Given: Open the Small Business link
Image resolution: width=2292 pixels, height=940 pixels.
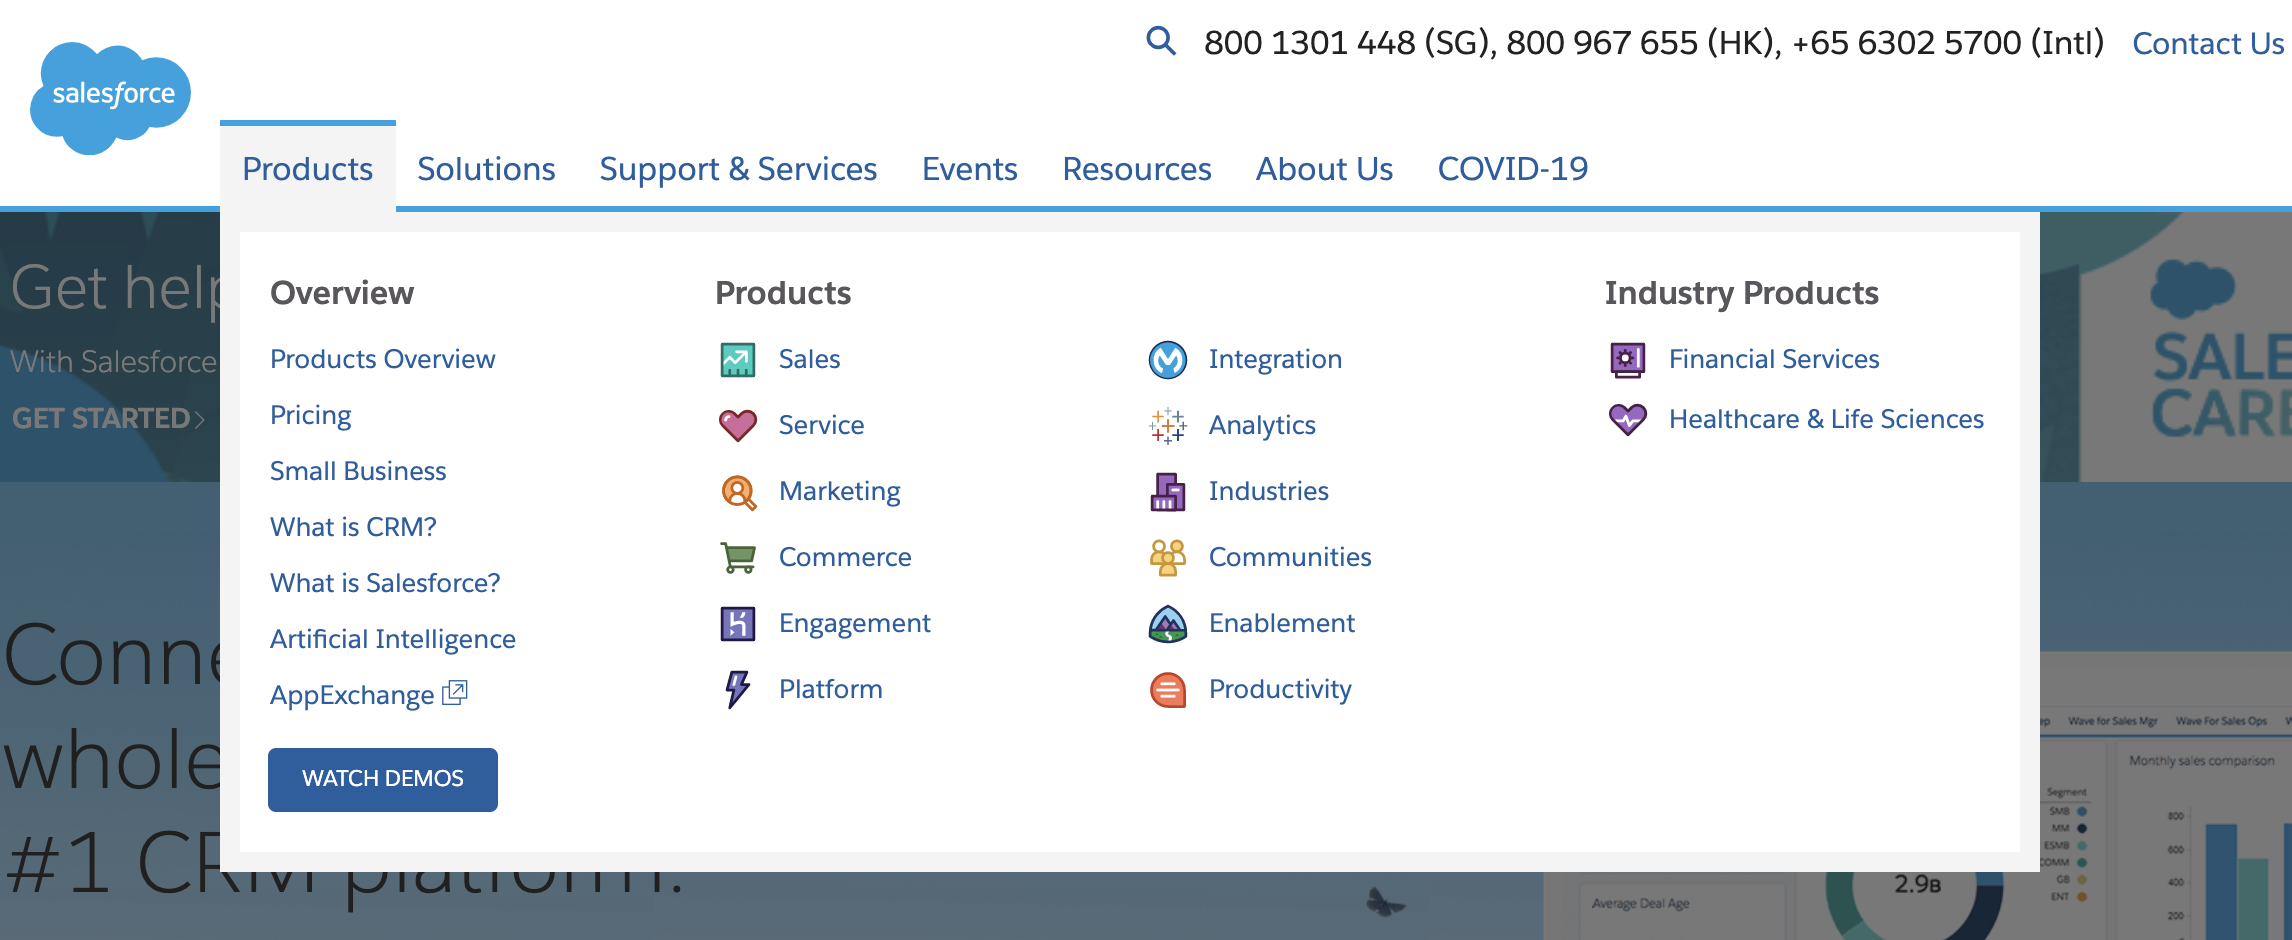Looking at the screenshot, I should (358, 471).
